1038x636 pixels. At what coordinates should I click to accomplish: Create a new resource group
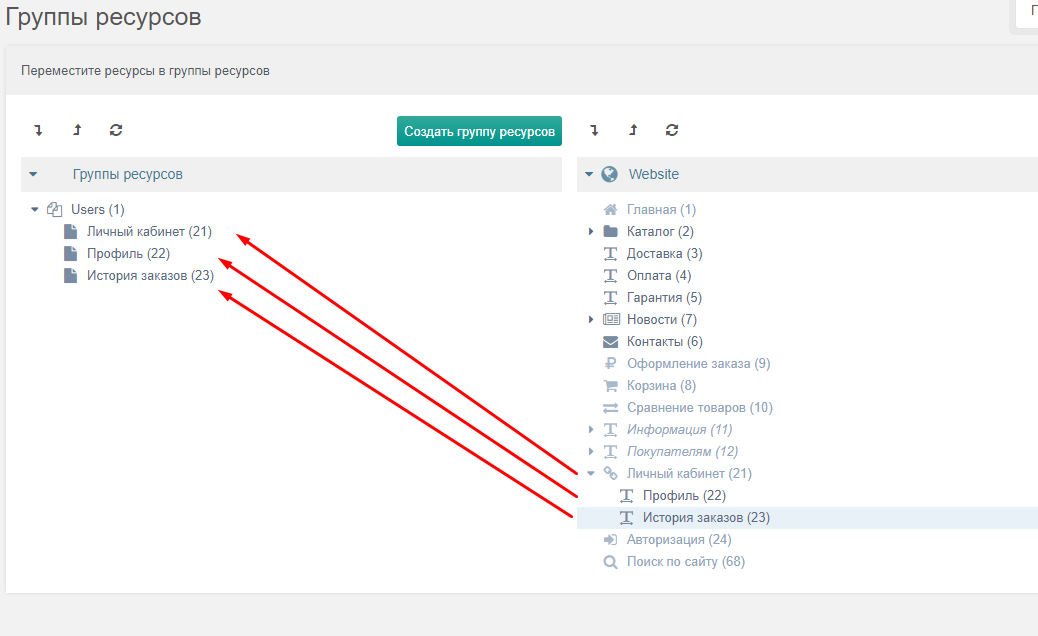click(x=479, y=131)
